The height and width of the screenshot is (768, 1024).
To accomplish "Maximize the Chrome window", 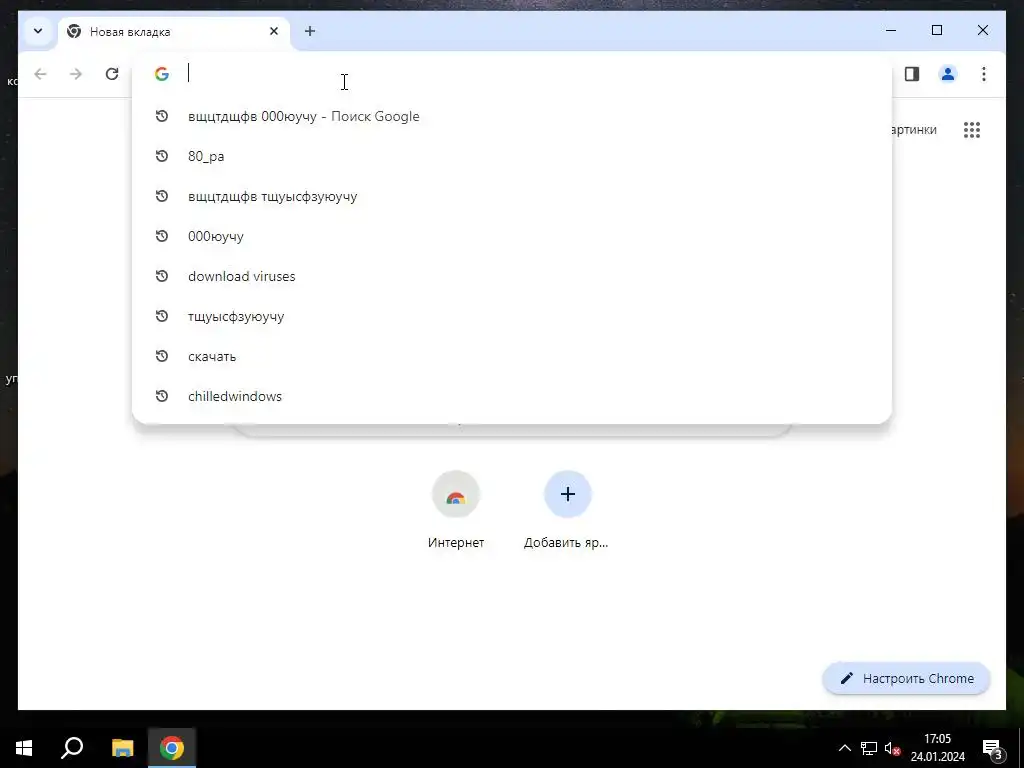I will [x=936, y=30].
